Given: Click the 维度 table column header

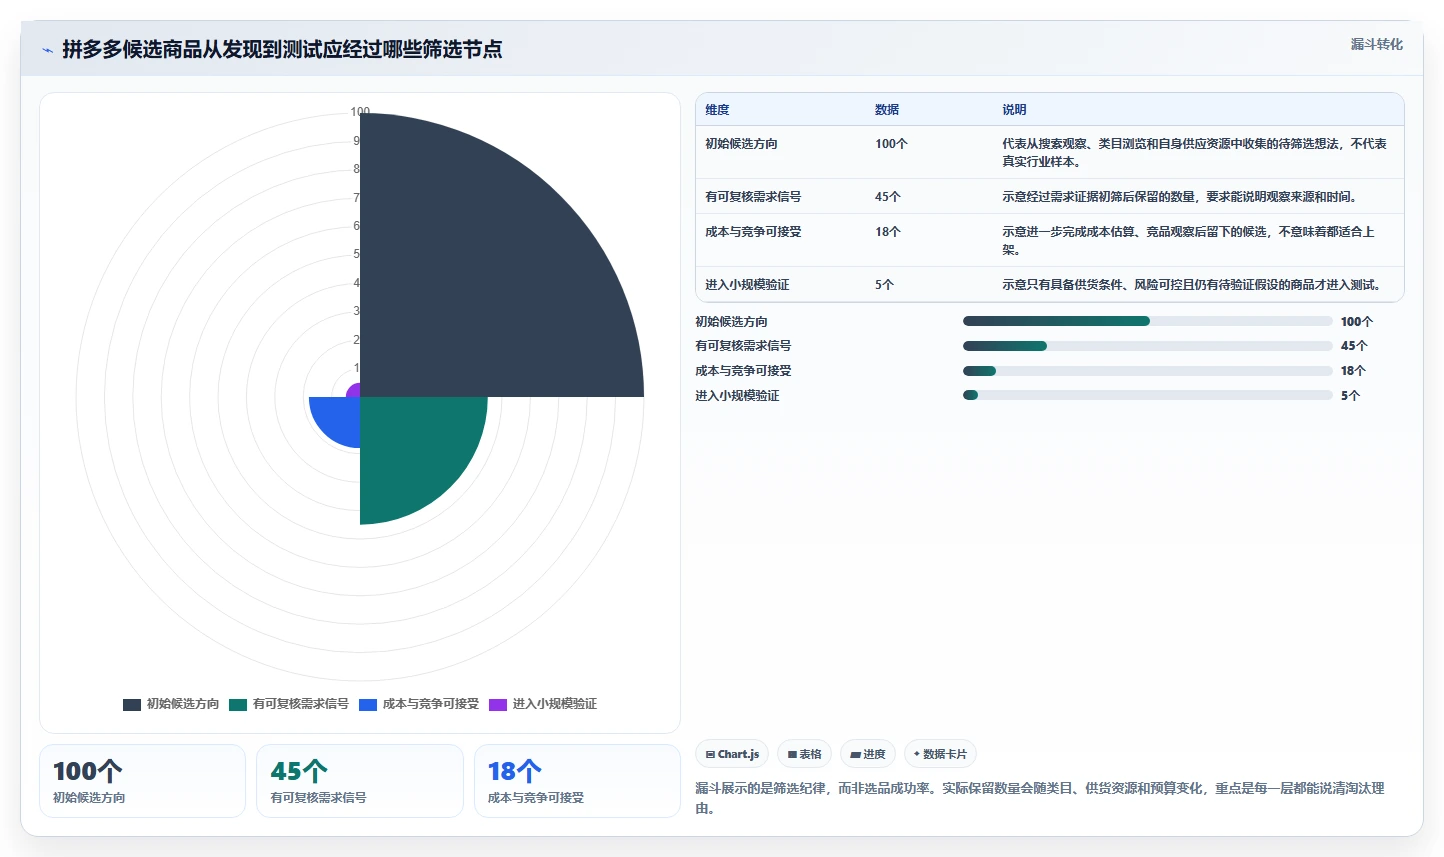Looking at the screenshot, I should [x=717, y=110].
